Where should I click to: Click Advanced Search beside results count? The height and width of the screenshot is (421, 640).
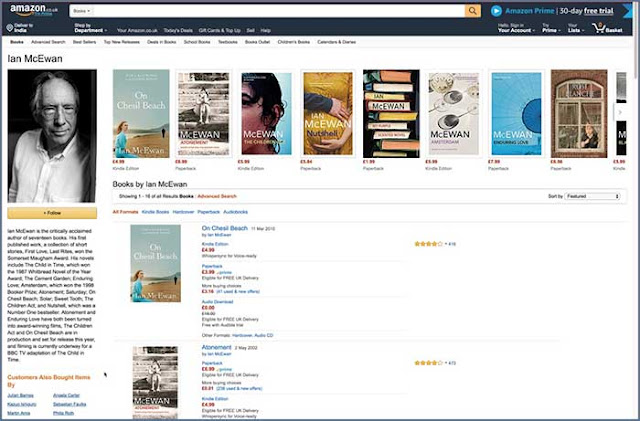coord(217,196)
